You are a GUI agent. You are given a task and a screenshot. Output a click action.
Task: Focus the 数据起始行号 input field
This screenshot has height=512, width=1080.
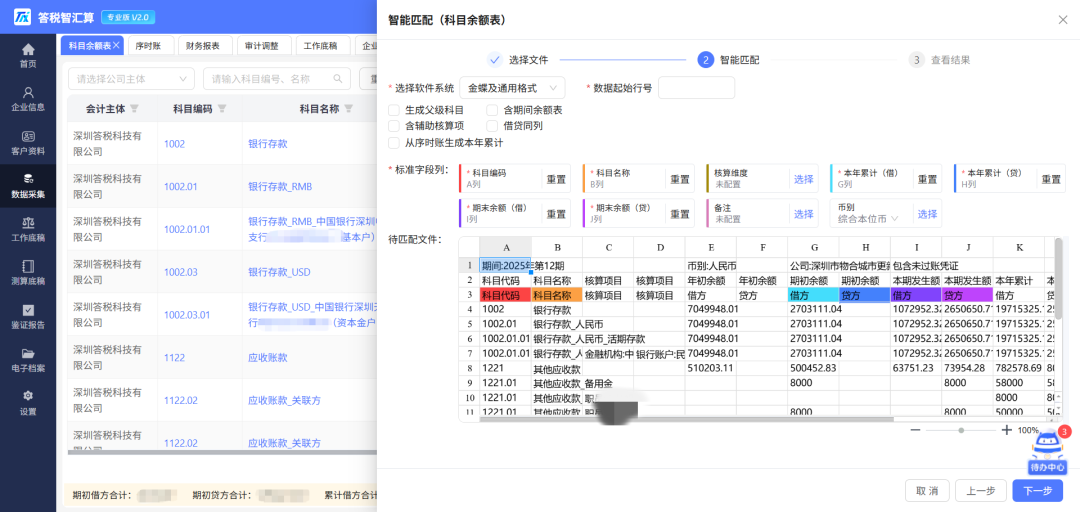pos(696,88)
